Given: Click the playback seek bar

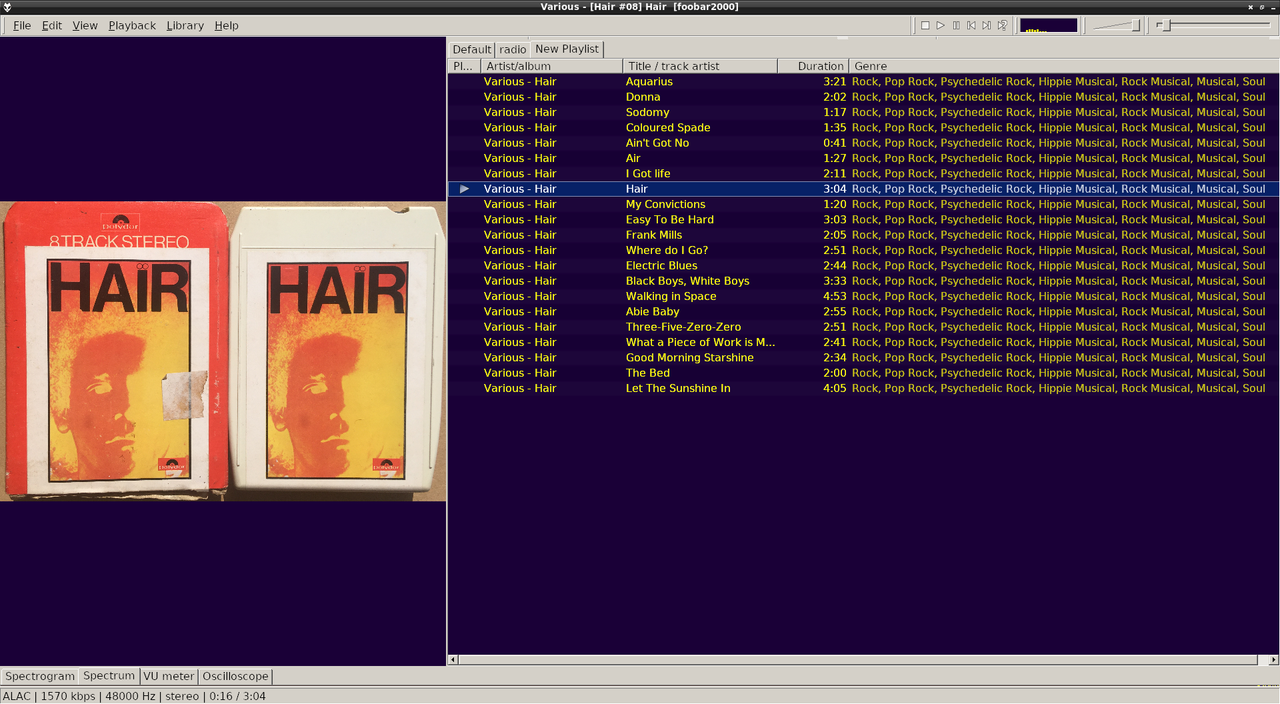Looking at the screenshot, I should 1212,25.
